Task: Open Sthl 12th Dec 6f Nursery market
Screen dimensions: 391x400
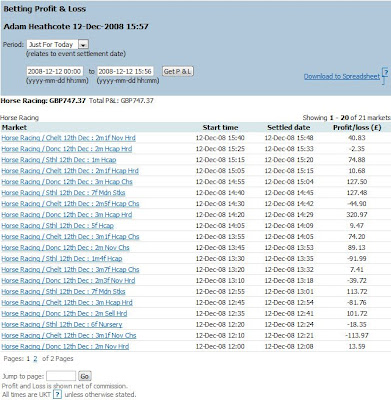Action: tap(62, 325)
